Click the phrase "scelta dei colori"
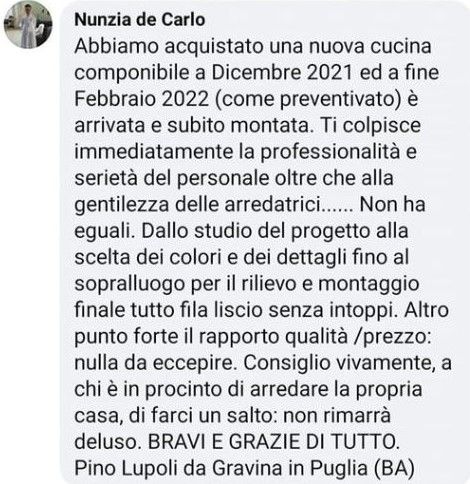 pos(148,257)
